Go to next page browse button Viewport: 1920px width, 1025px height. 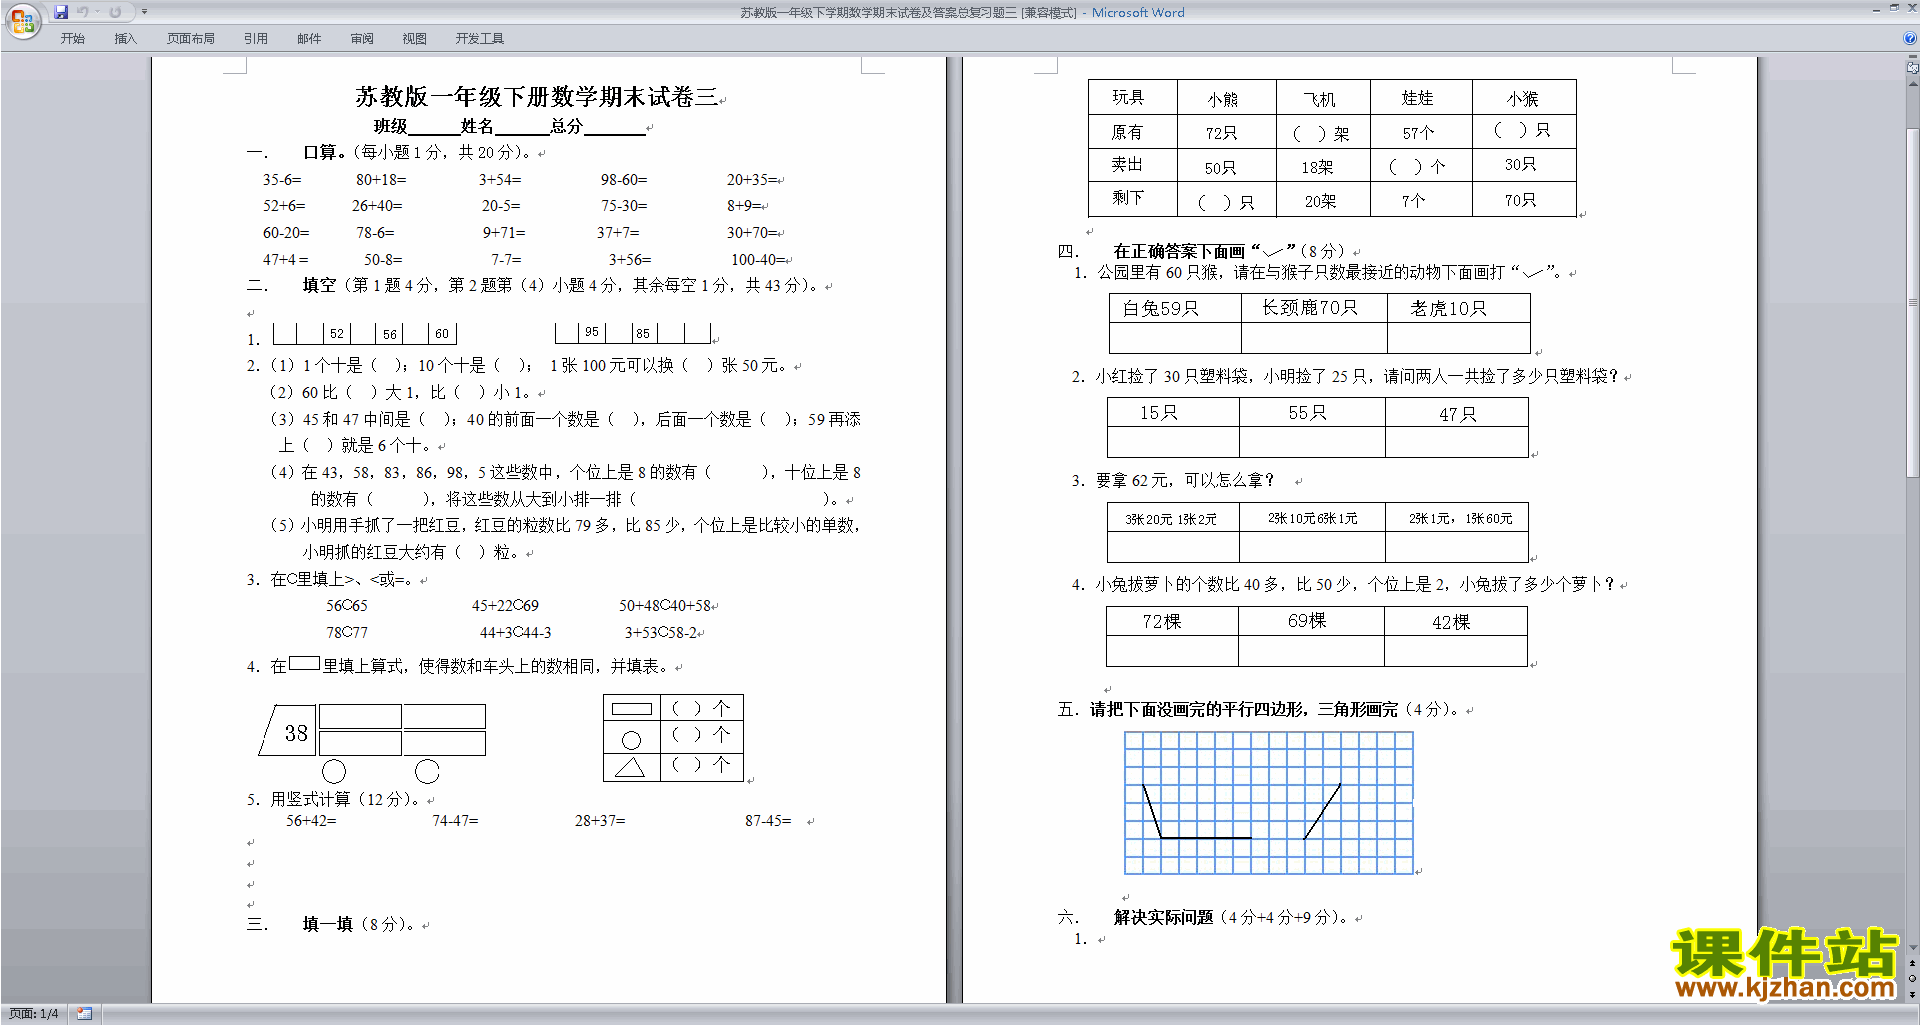pyautogui.click(x=1913, y=994)
